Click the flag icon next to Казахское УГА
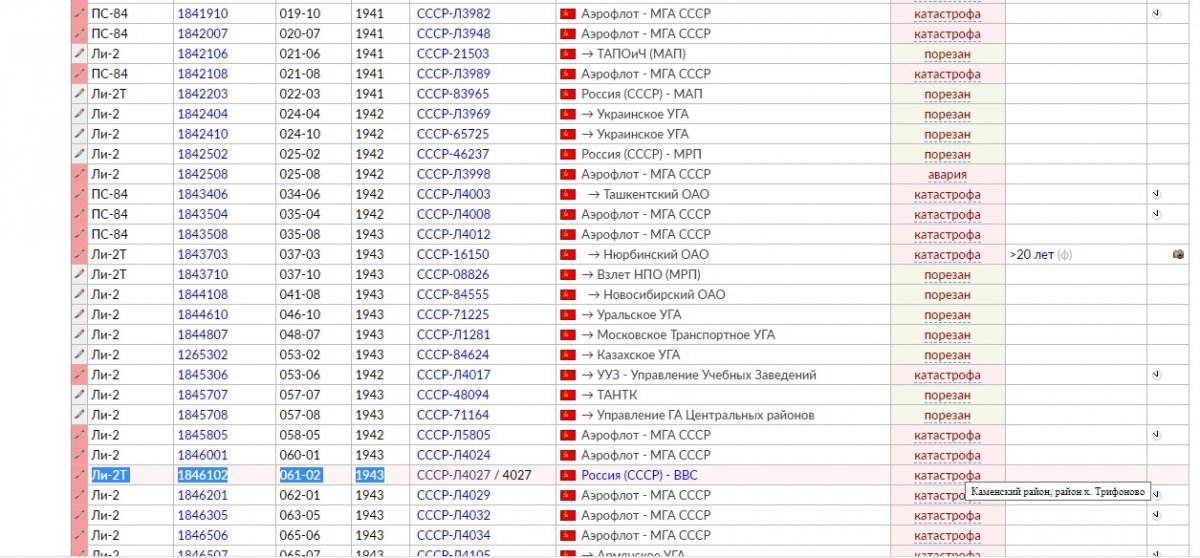1200x558 pixels. [x=569, y=355]
